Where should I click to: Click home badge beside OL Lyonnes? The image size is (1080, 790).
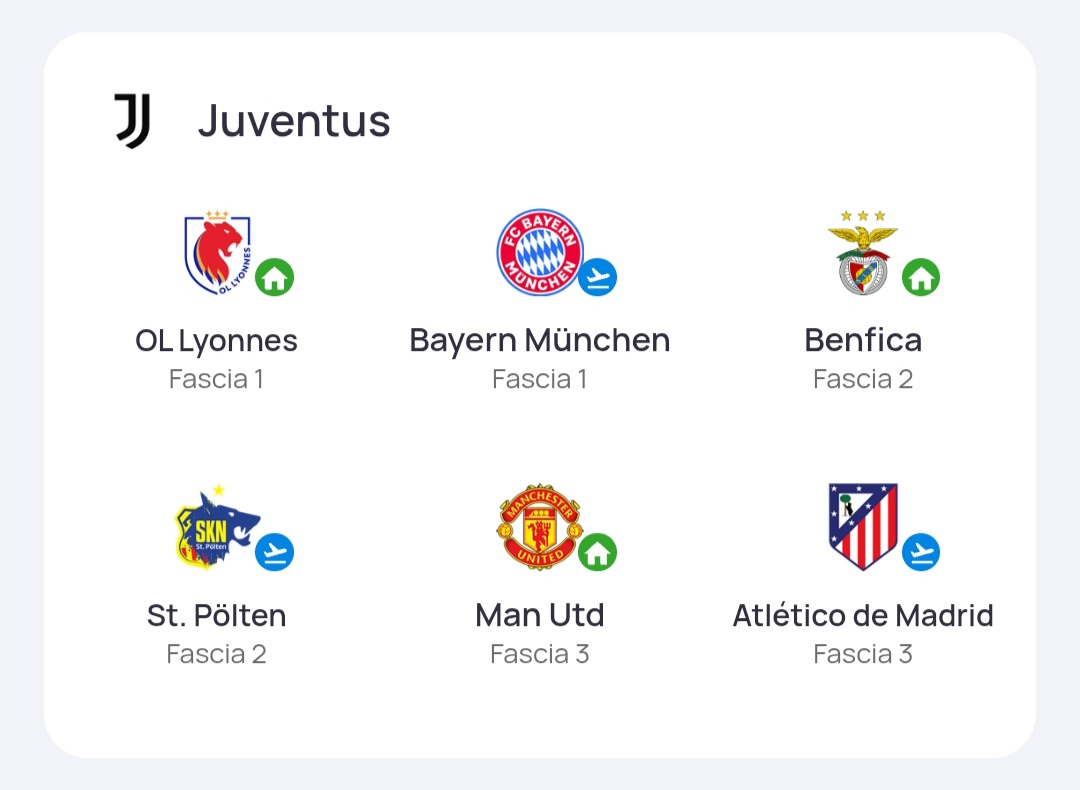[x=275, y=277]
